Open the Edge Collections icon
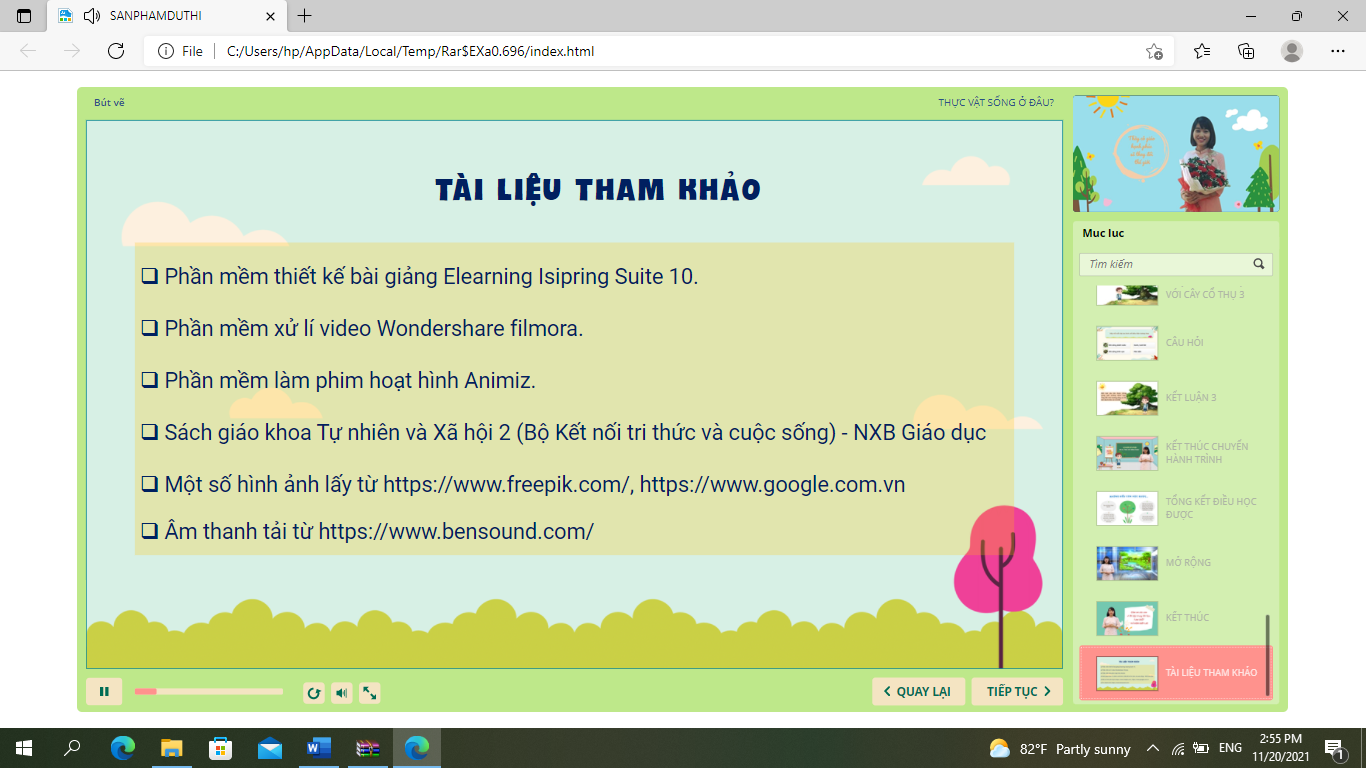Screen dimensions: 1366x768 1246,51
